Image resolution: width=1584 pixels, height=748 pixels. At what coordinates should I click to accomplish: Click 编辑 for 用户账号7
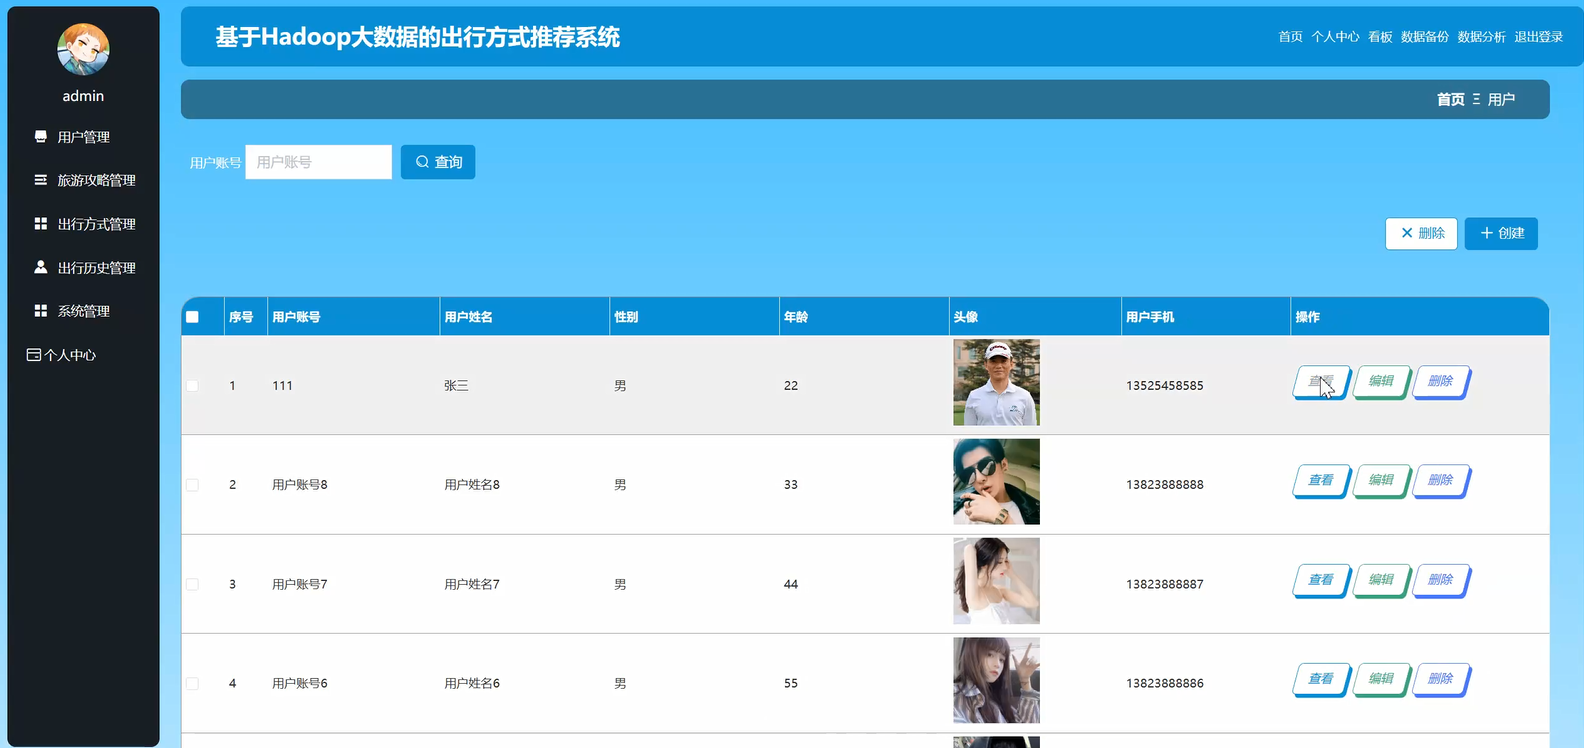pos(1381,580)
